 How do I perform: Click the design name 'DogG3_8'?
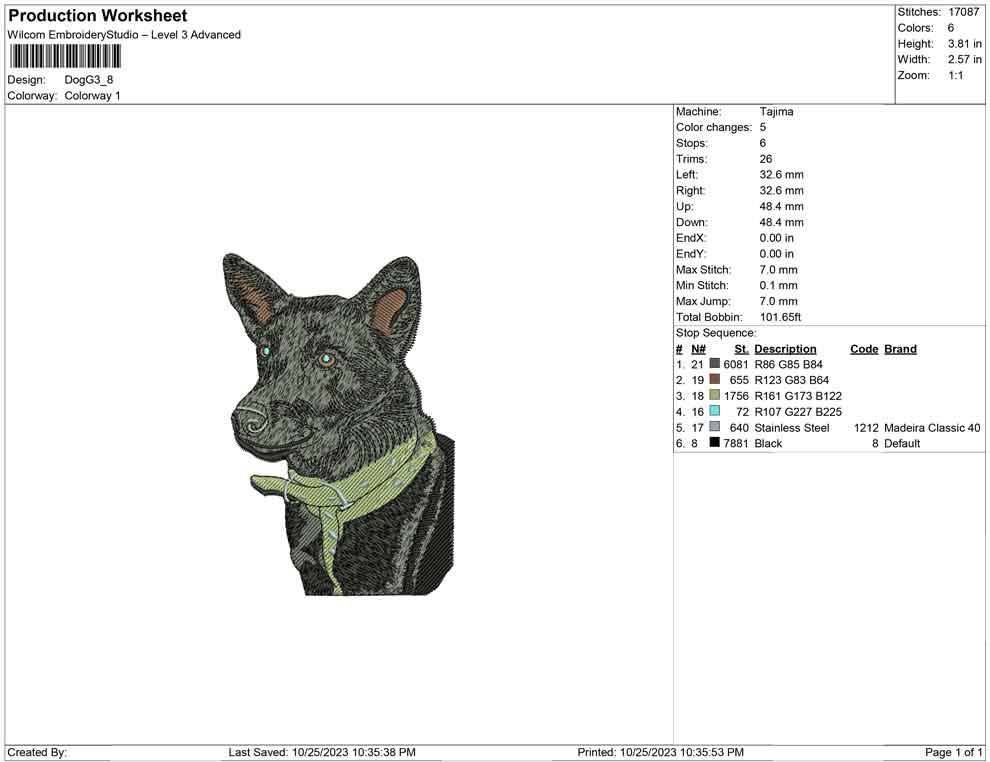click(88, 80)
